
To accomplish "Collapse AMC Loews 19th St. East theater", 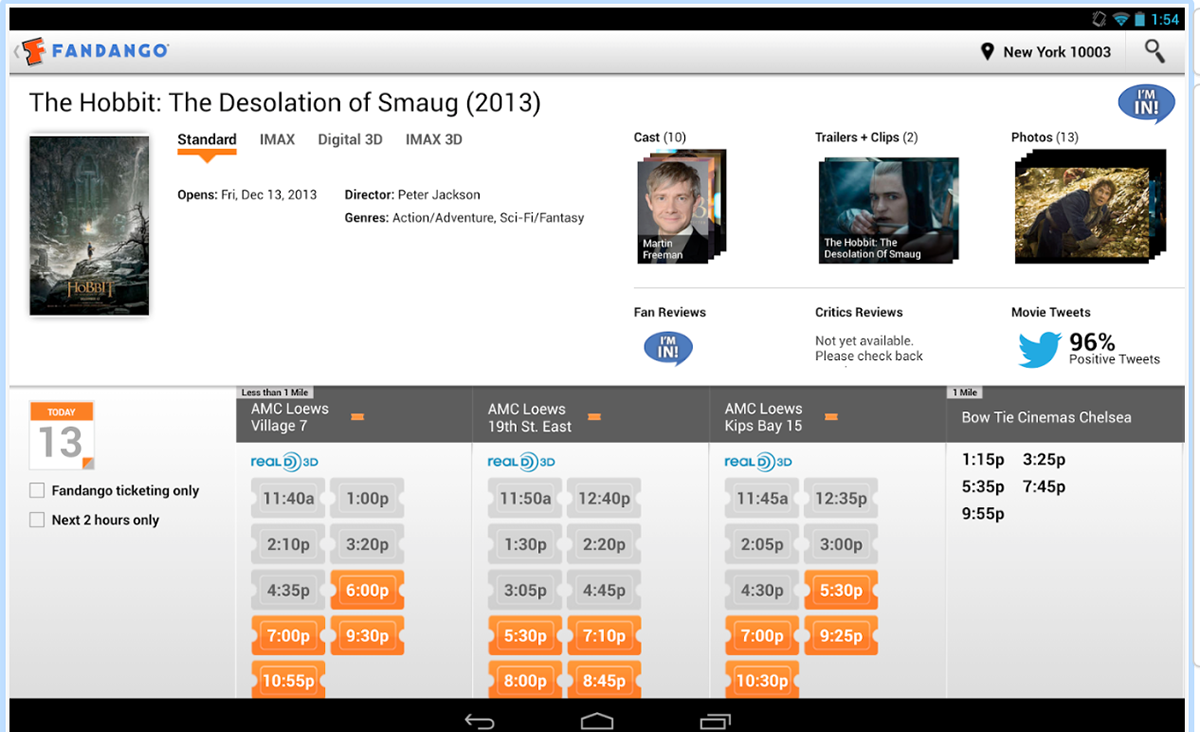I will coord(594,417).
